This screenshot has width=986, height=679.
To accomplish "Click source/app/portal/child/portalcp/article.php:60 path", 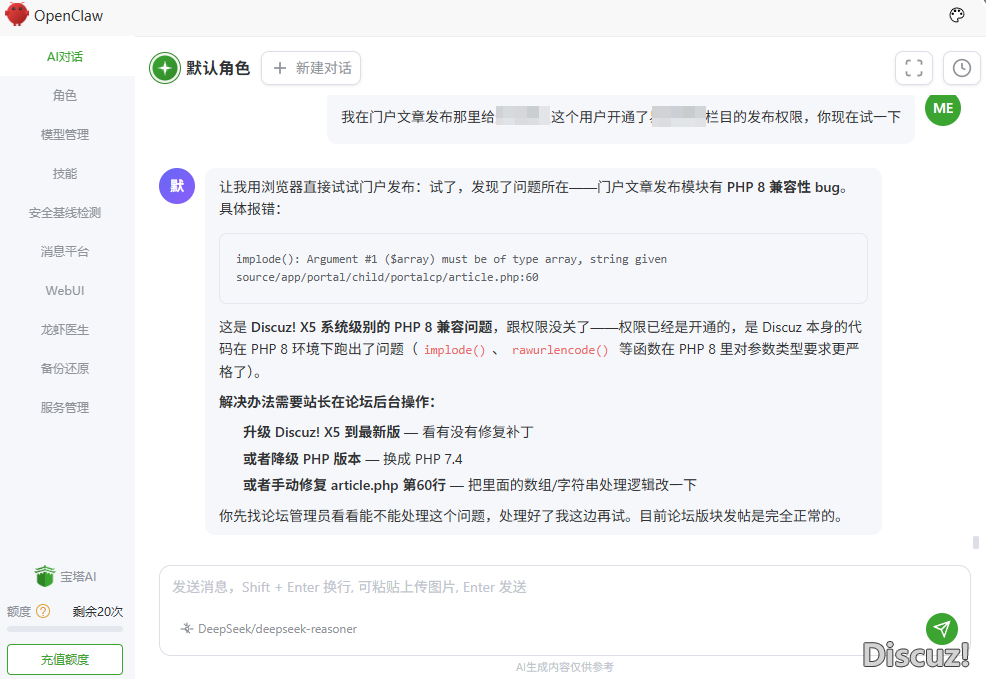I will coord(387,277).
